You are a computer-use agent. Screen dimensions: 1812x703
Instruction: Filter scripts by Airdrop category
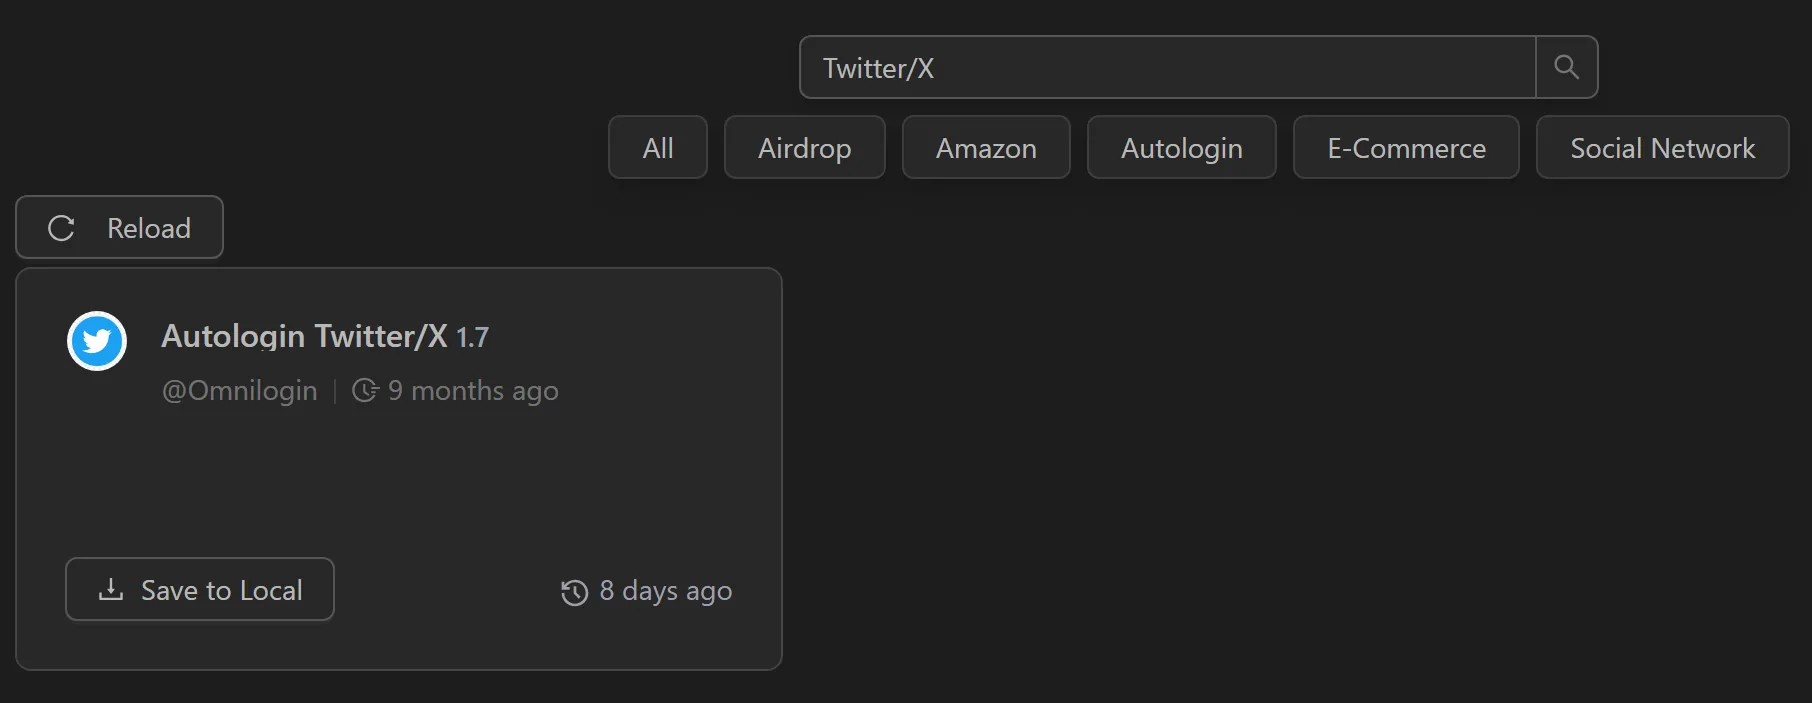(804, 147)
